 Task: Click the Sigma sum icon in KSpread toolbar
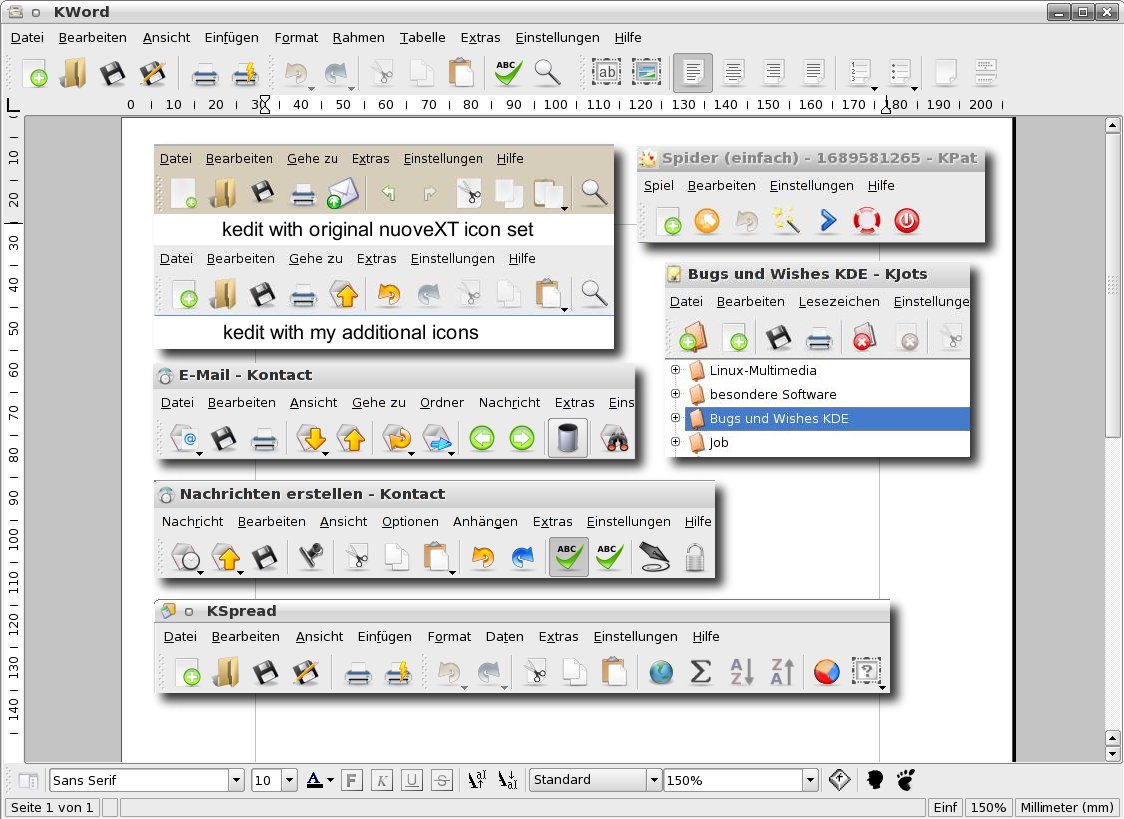coord(700,672)
